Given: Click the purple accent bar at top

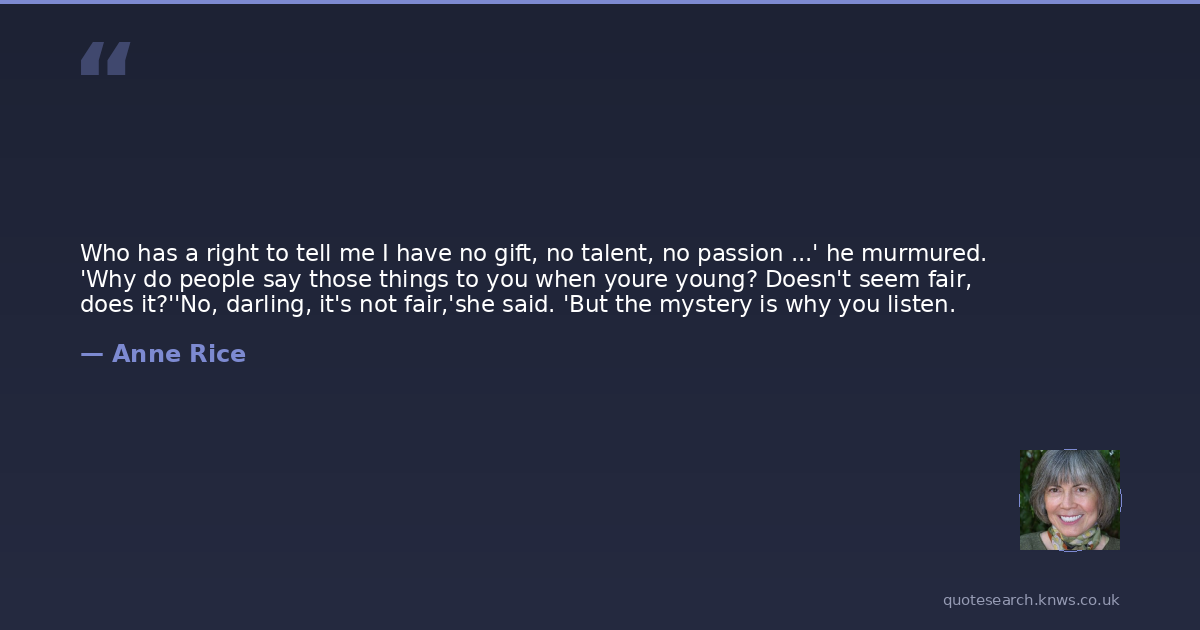Looking at the screenshot, I should coord(600,2).
